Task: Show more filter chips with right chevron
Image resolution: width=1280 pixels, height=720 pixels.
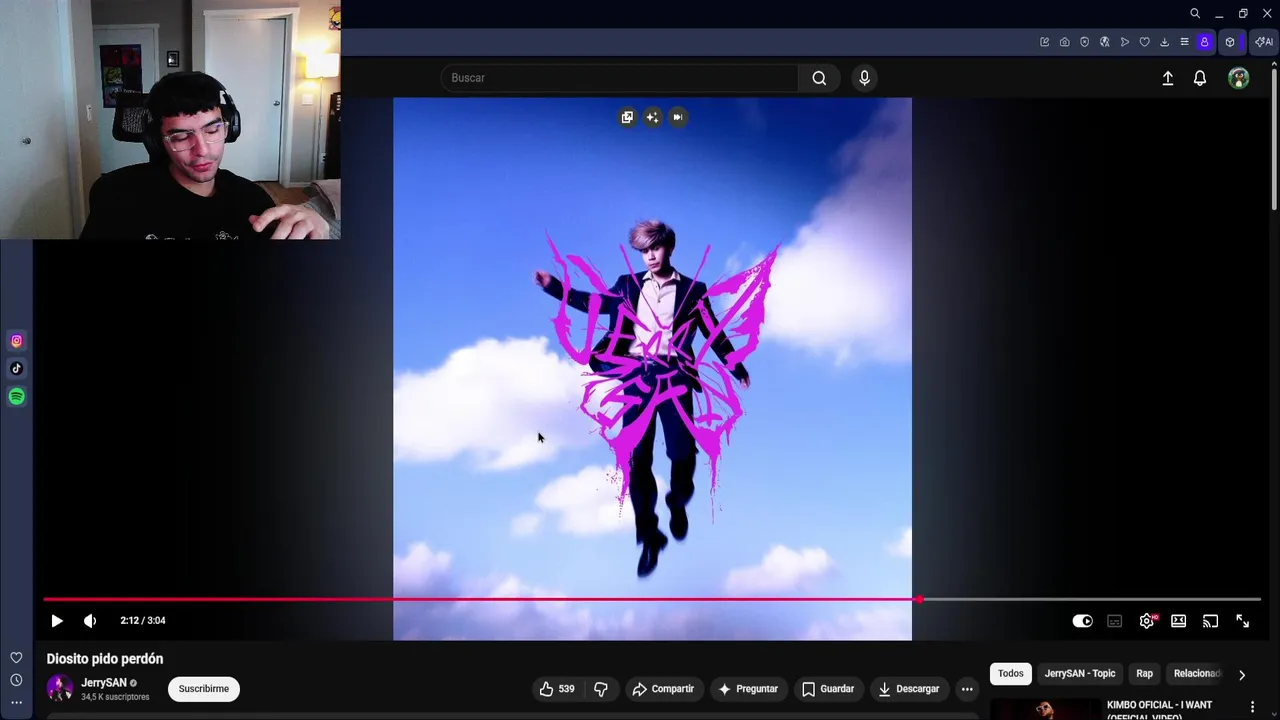Action: (x=1242, y=675)
